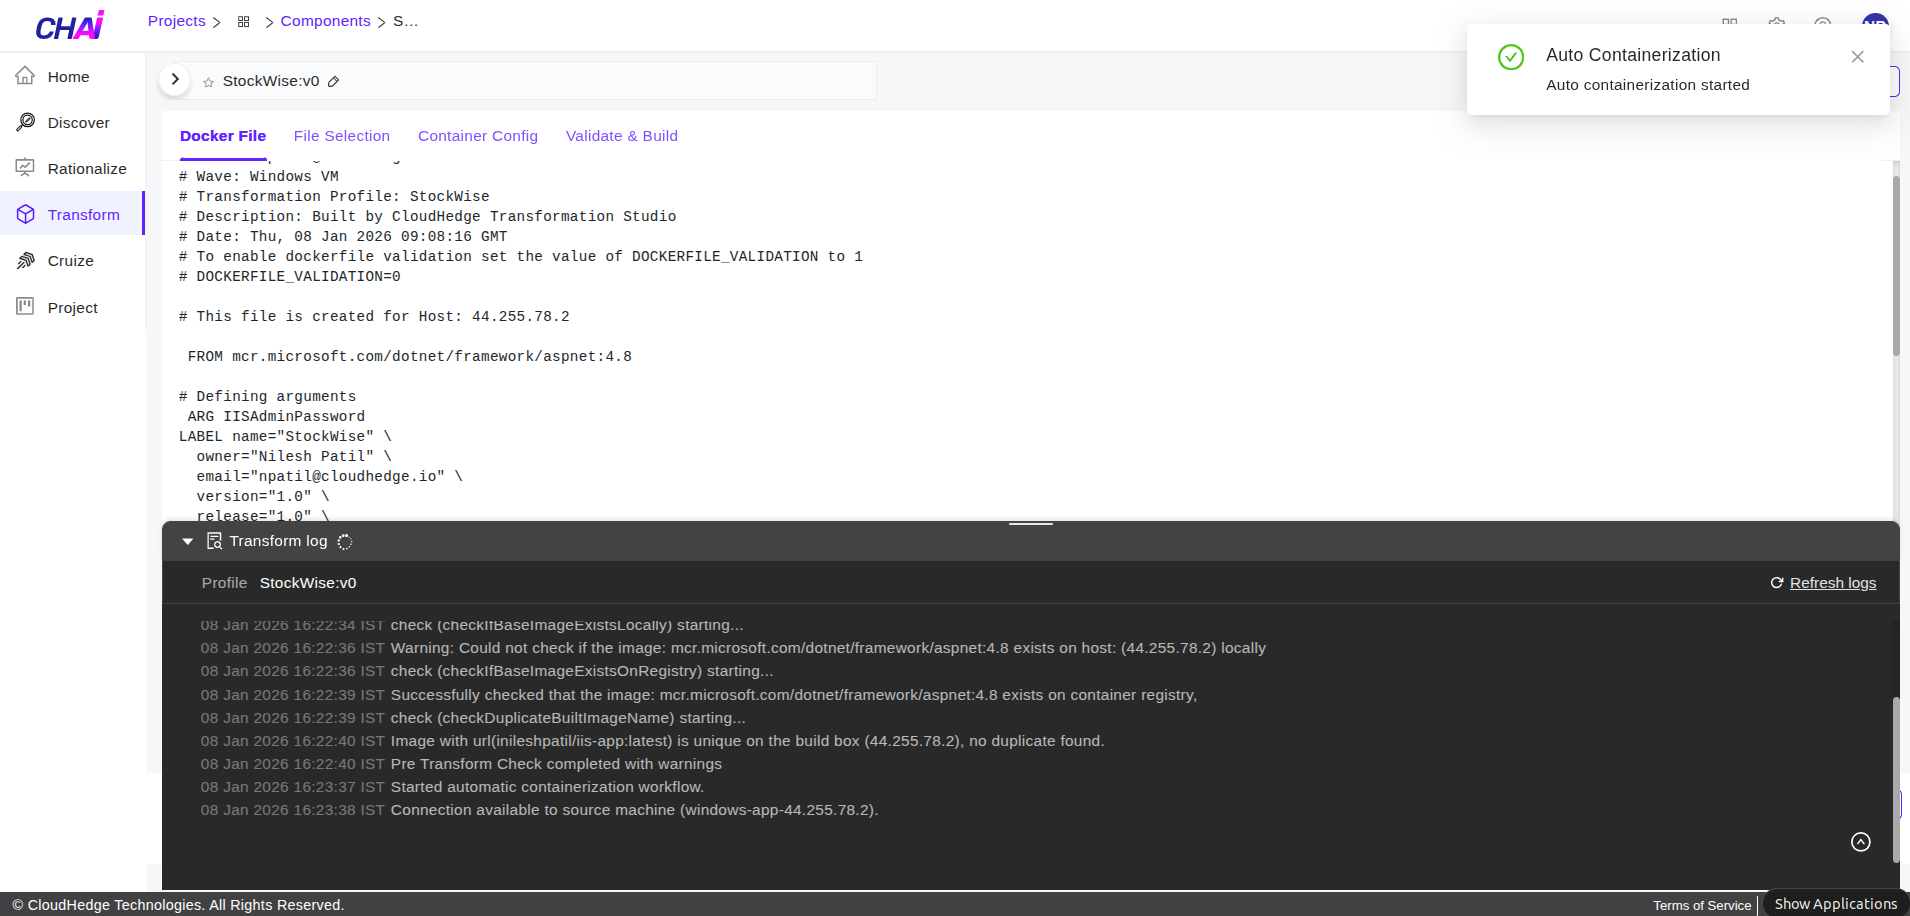The height and width of the screenshot is (916, 1910).
Task: Edit the StockWise:v0 name pencil icon
Action: pyautogui.click(x=333, y=82)
